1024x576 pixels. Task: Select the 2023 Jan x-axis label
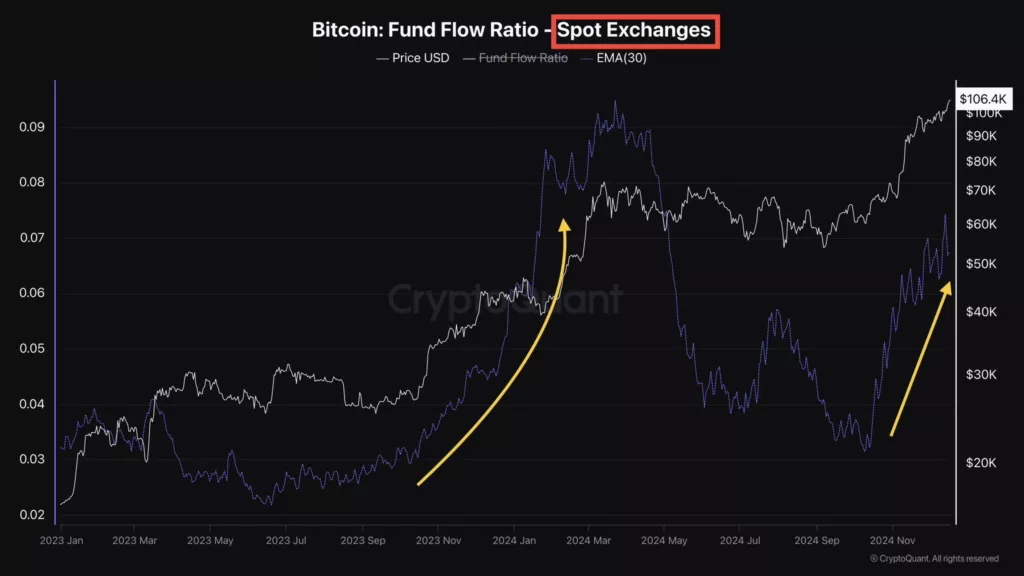pyautogui.click(x=61, y=541)
